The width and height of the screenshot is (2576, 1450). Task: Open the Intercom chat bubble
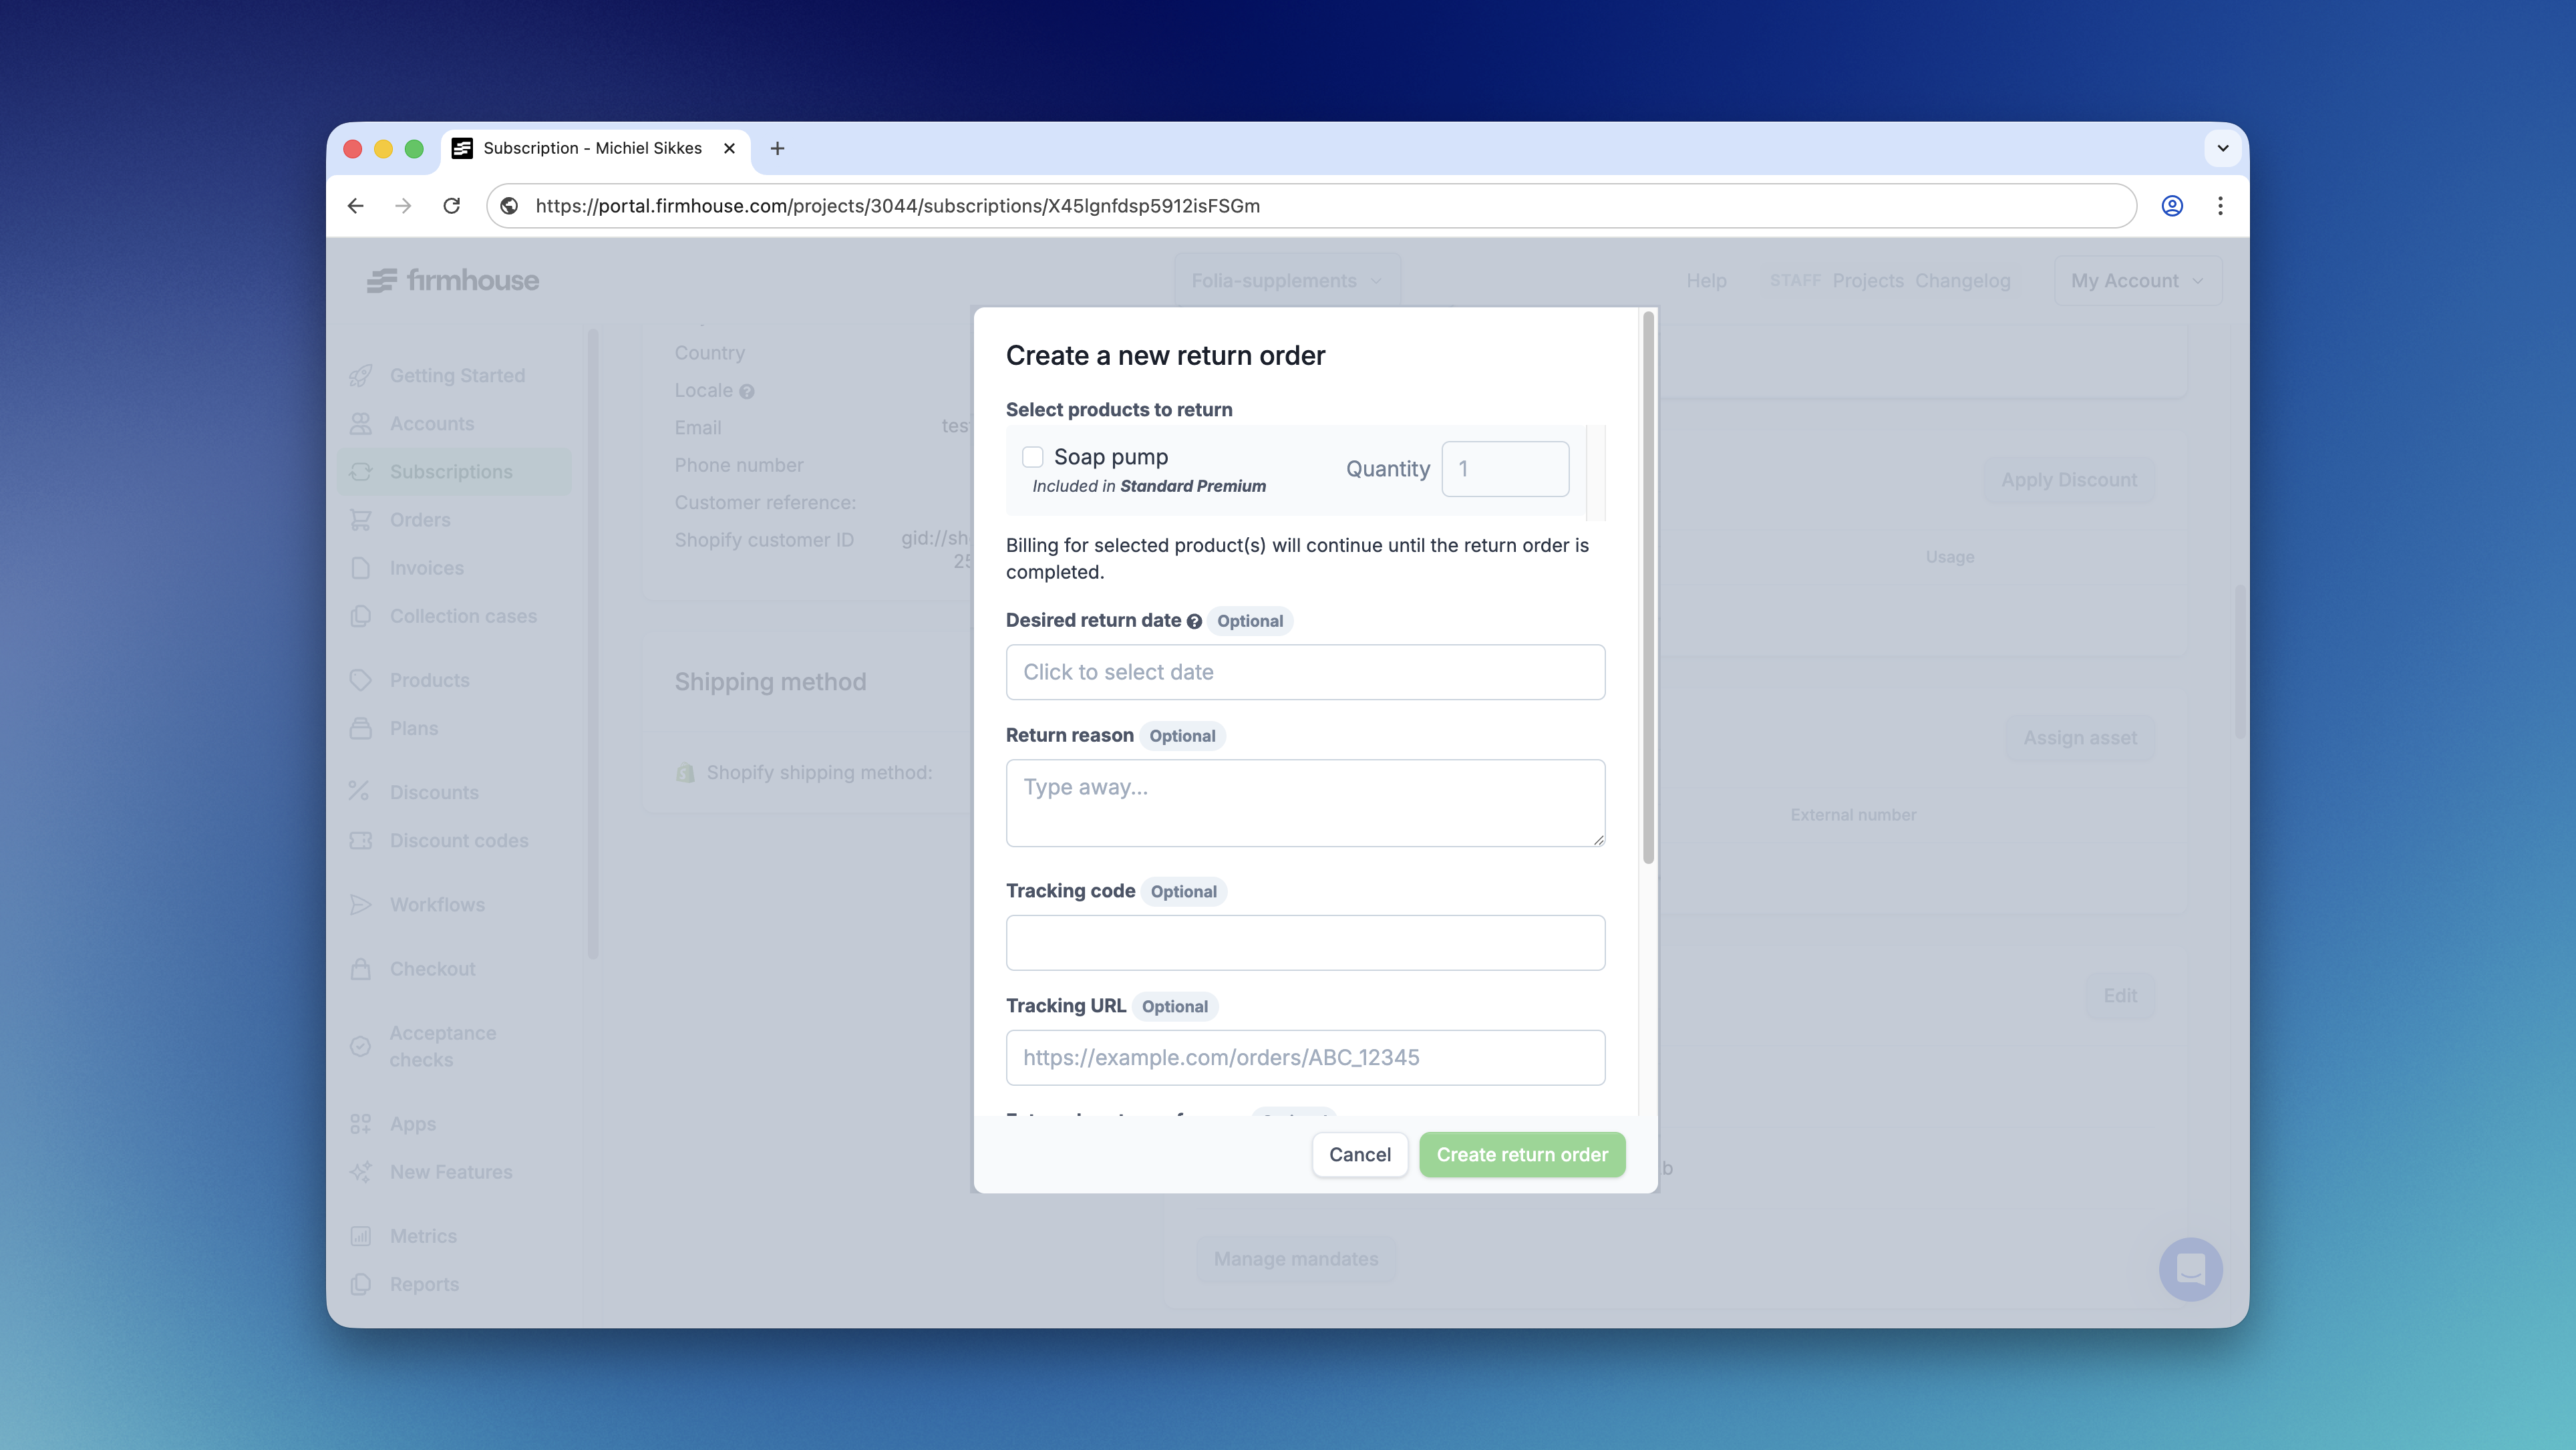point(2191,1268)
